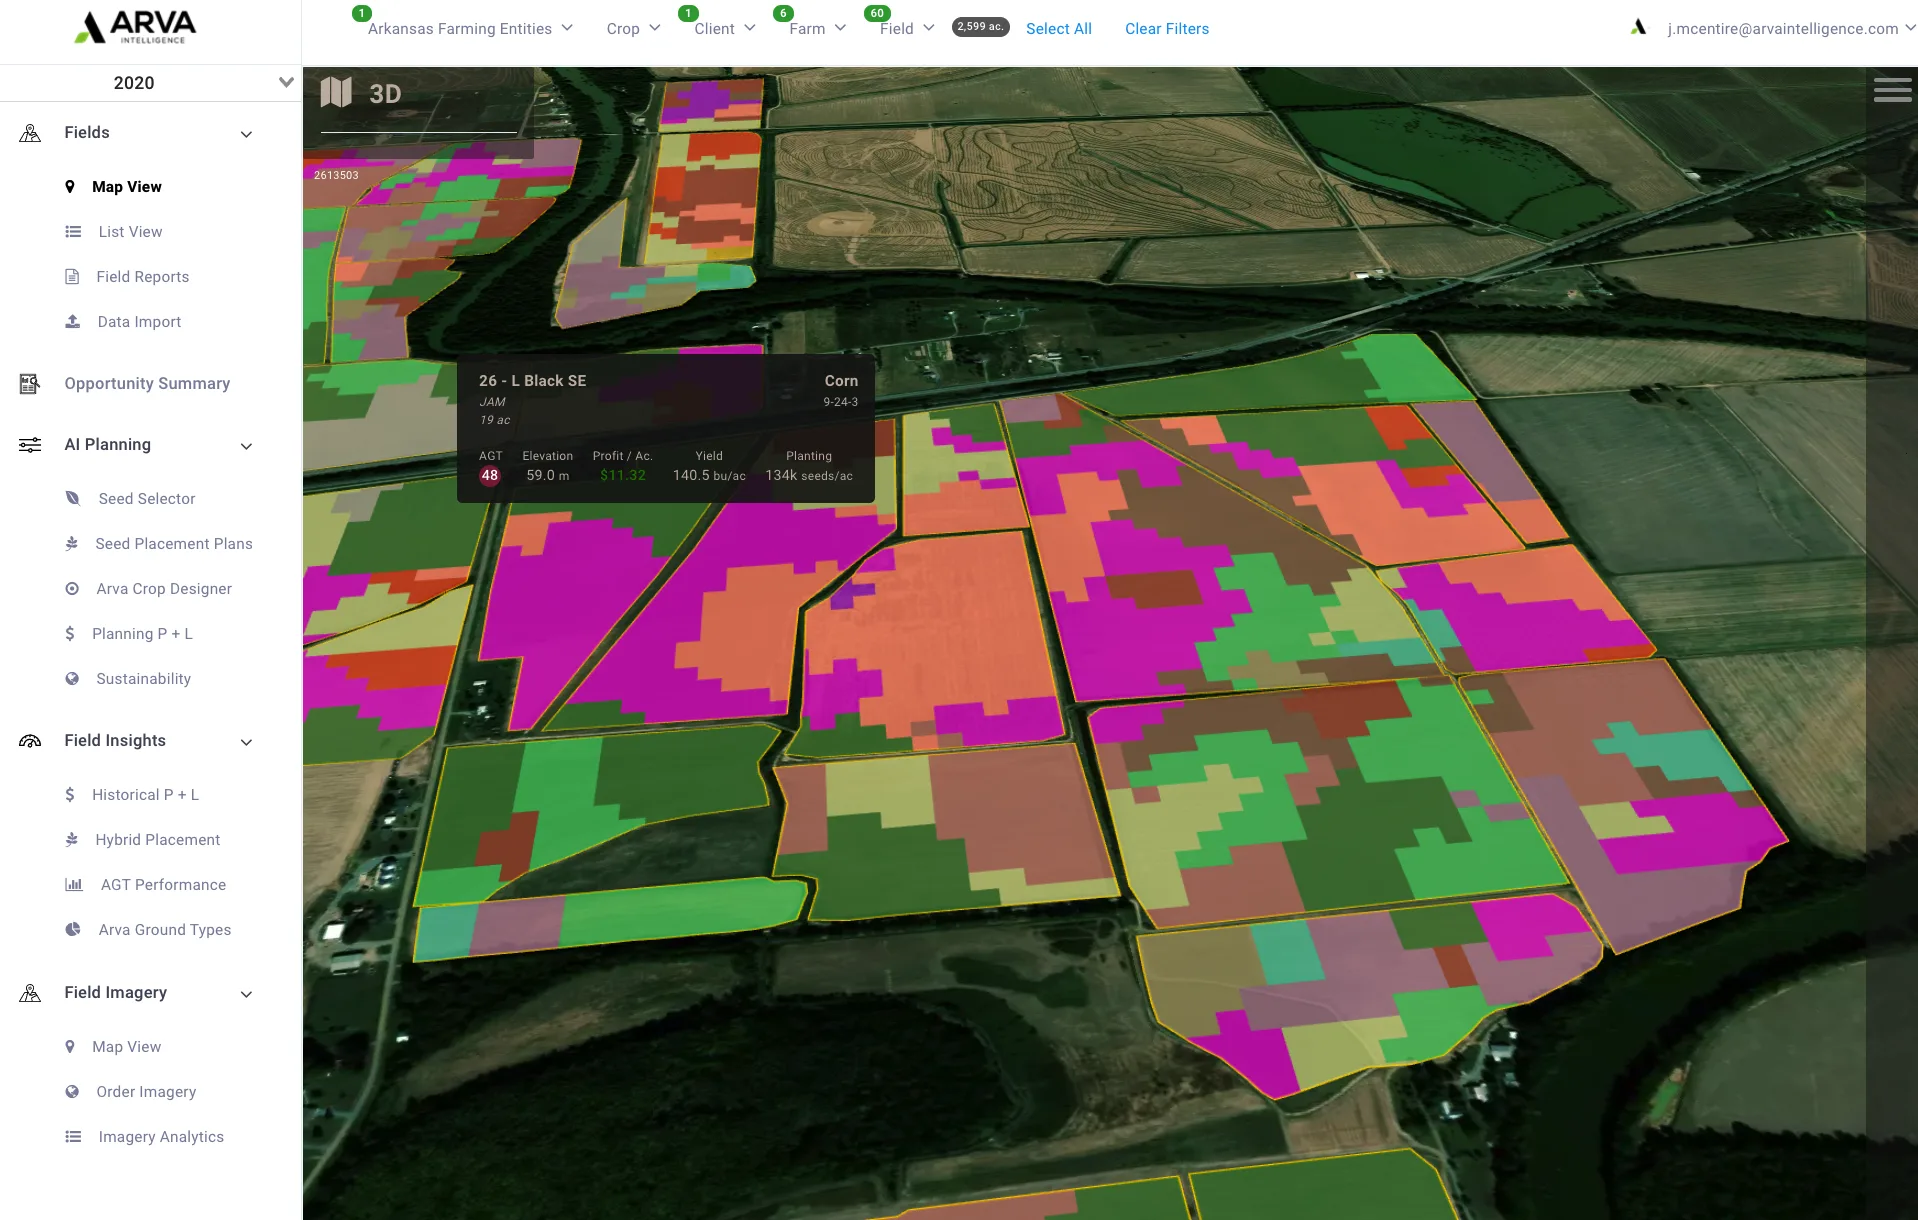Click the Data Import upload icon
This screenshot has width=1918, height=1220.
pos(72,322)
